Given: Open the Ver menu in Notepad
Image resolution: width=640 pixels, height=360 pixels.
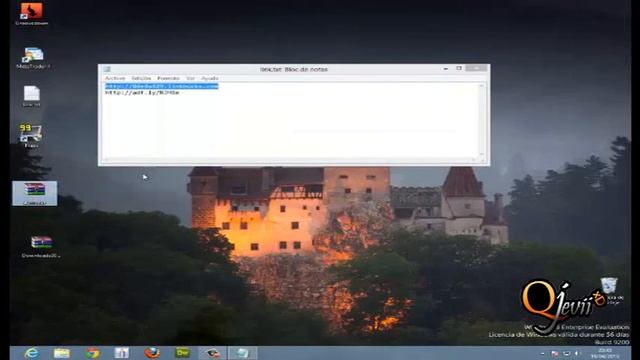Looking at the screenshot, I should pos(190,78).
